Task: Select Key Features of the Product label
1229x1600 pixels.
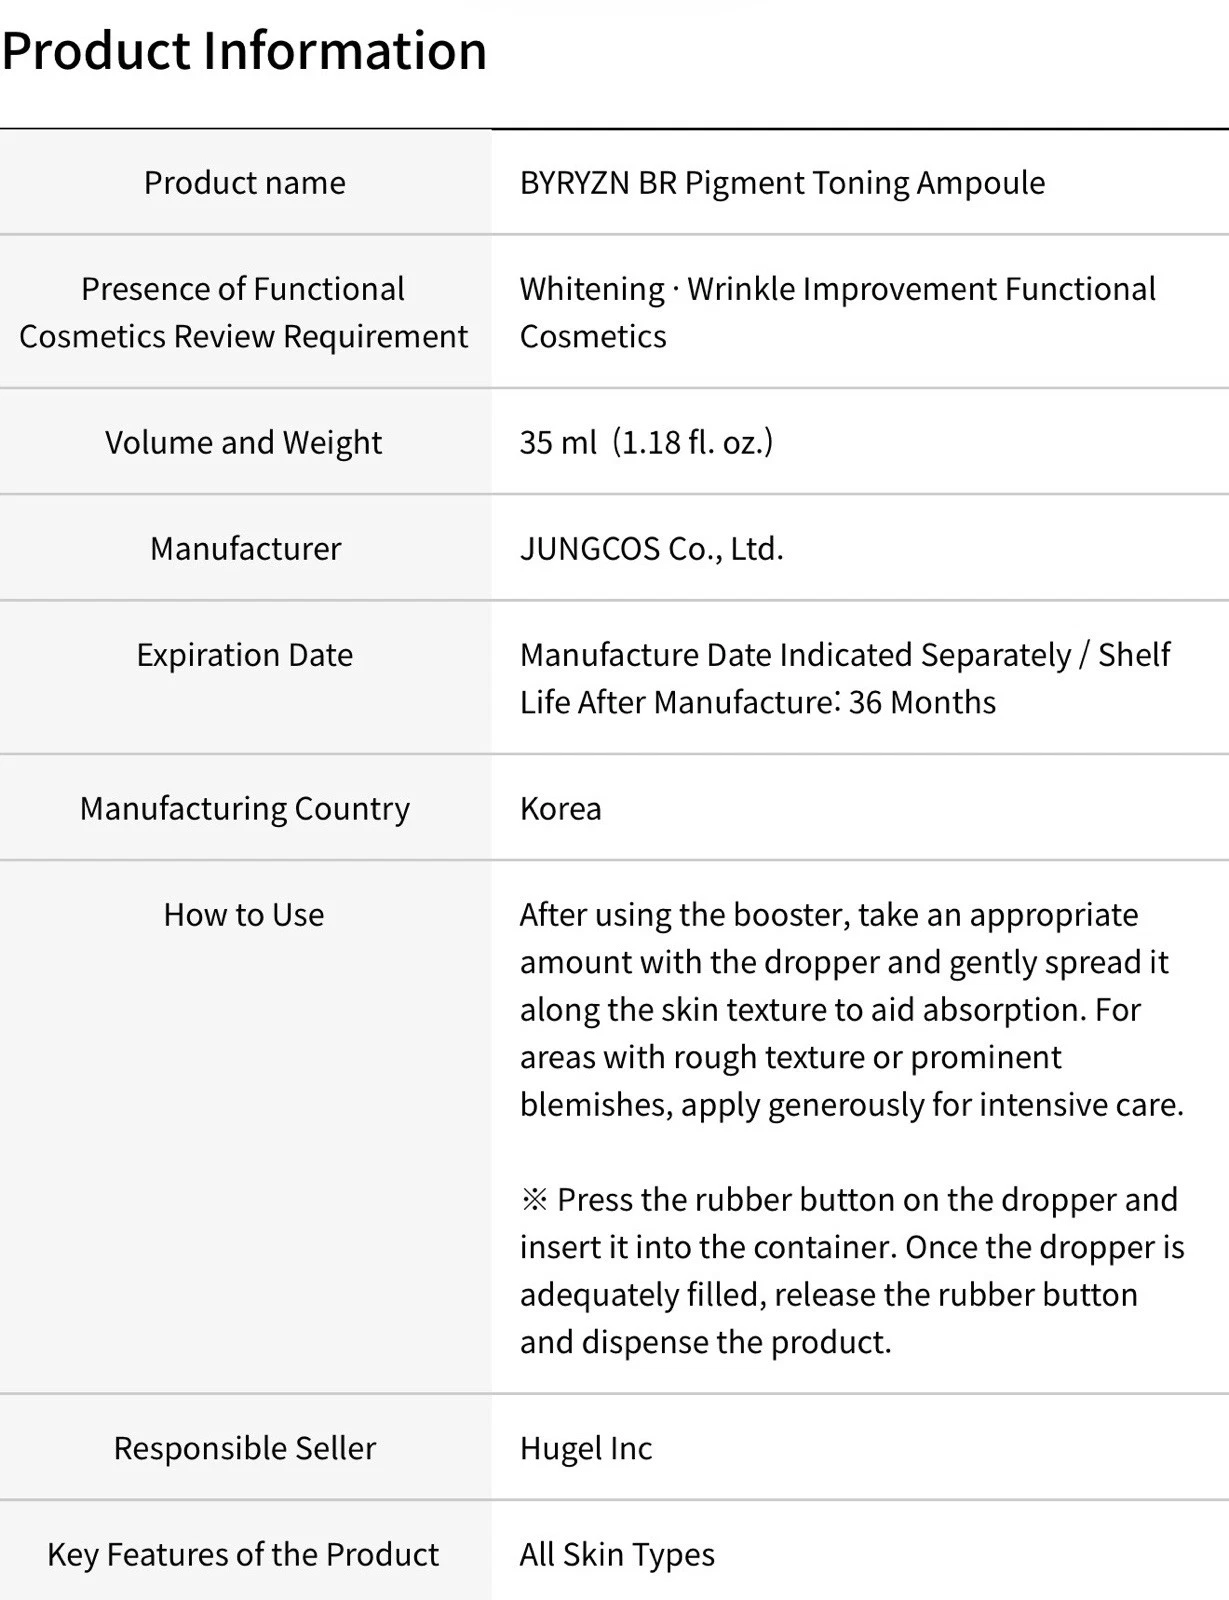Action: tap(243, 1554)
